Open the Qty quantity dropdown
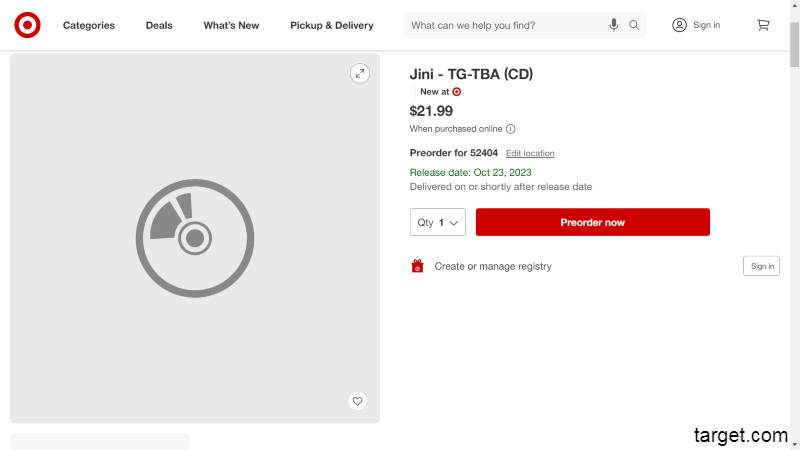Image resolution: width=800 pixels, height=450 pixels. click(x=438, y=222)
